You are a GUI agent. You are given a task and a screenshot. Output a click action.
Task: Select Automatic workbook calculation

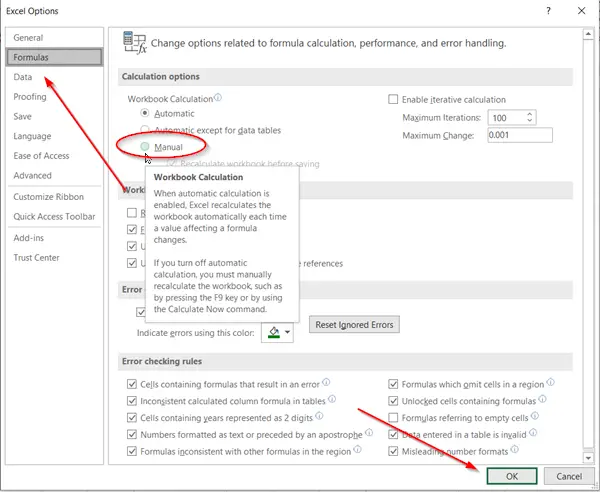pyautogui.click(x=145, y=113)
